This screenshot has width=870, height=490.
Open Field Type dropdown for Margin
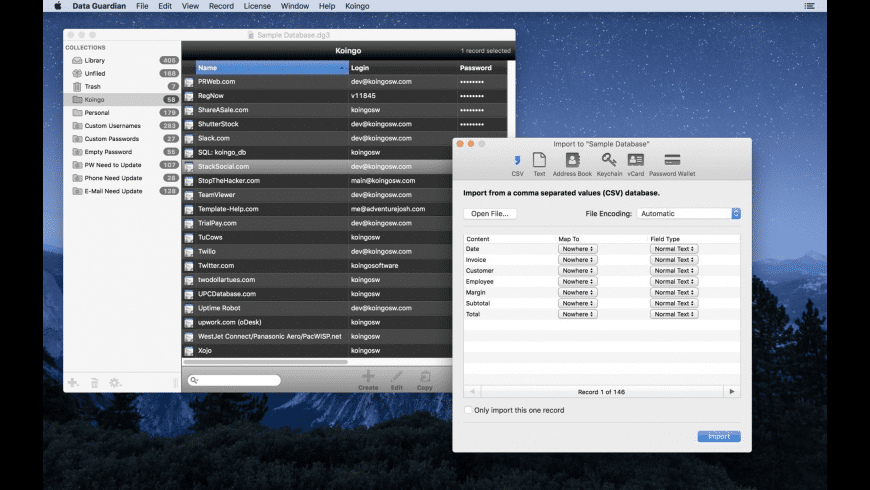pos(674,292)
